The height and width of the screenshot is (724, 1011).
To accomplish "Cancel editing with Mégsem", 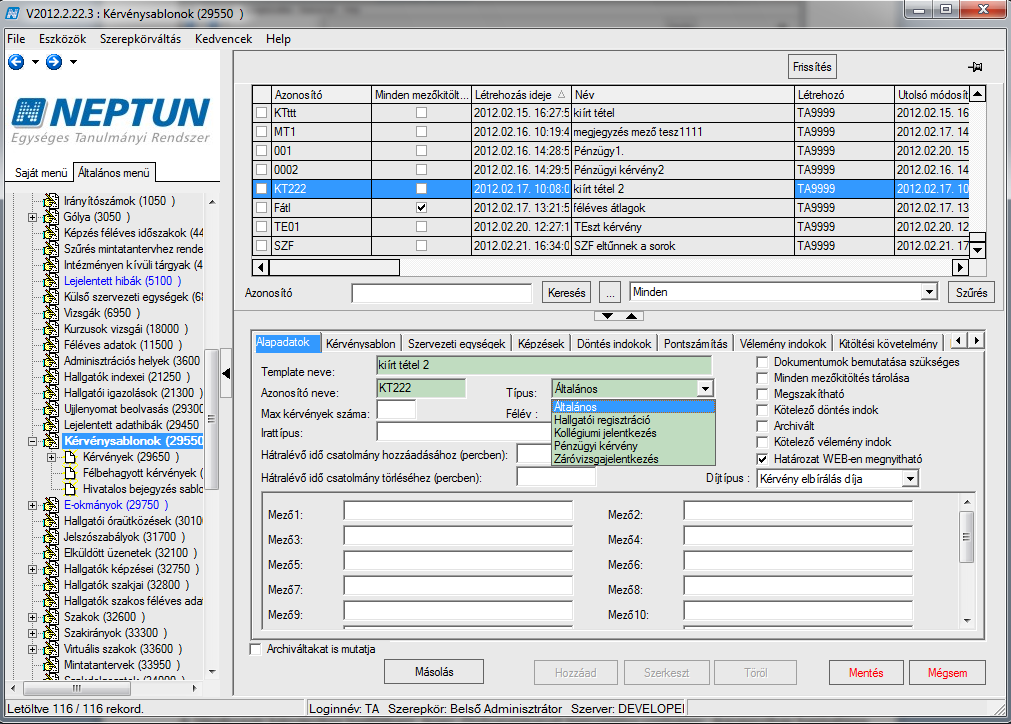I will 947,672.
